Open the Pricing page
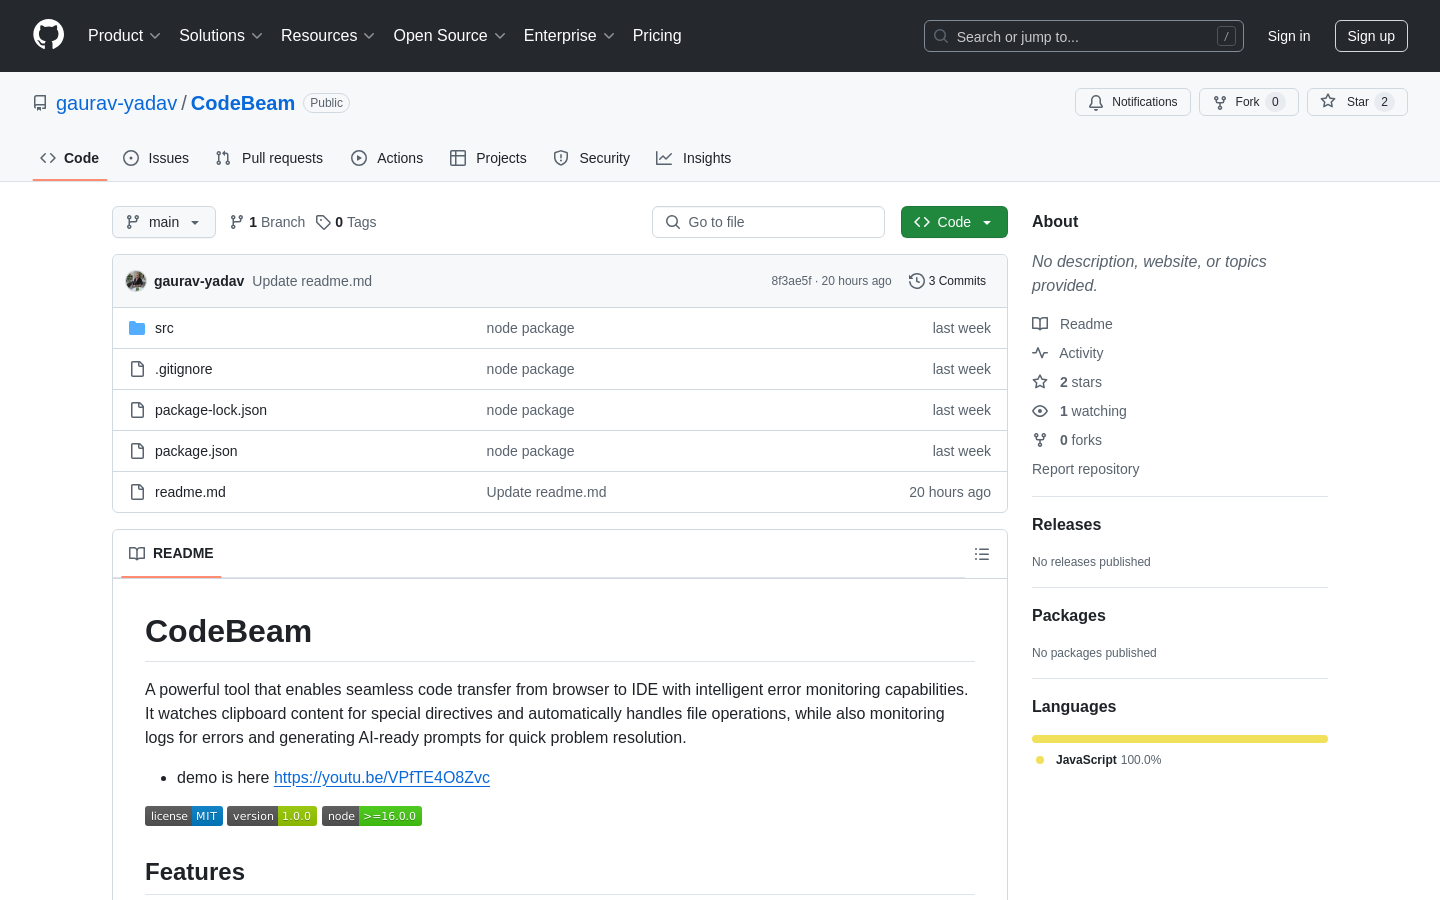1440x900 pixels. point(657,36)
